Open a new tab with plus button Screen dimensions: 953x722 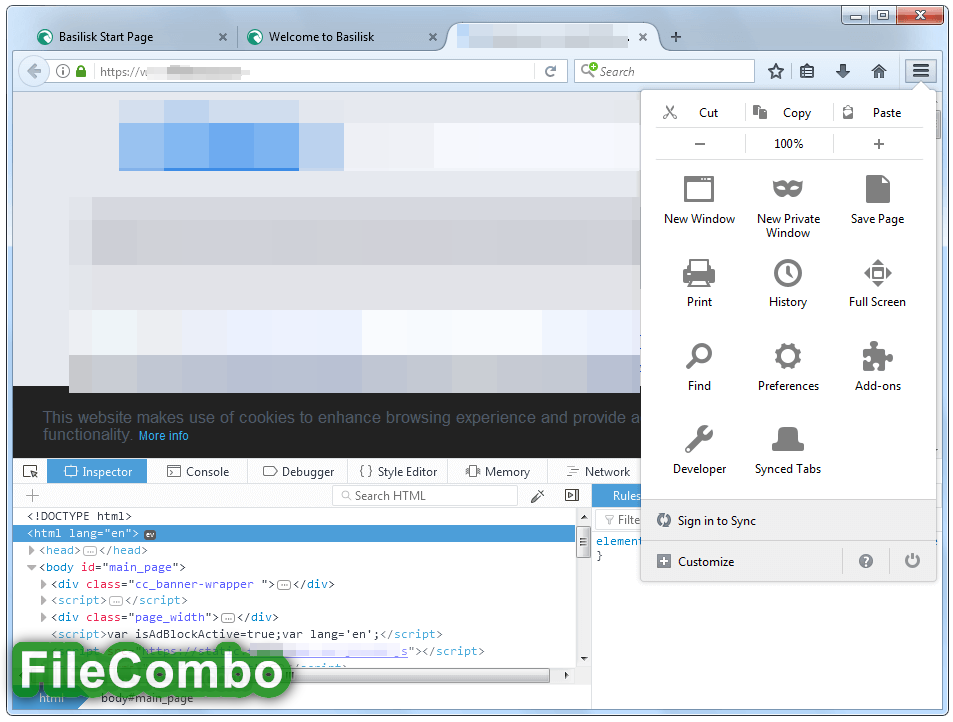[675, 37]
